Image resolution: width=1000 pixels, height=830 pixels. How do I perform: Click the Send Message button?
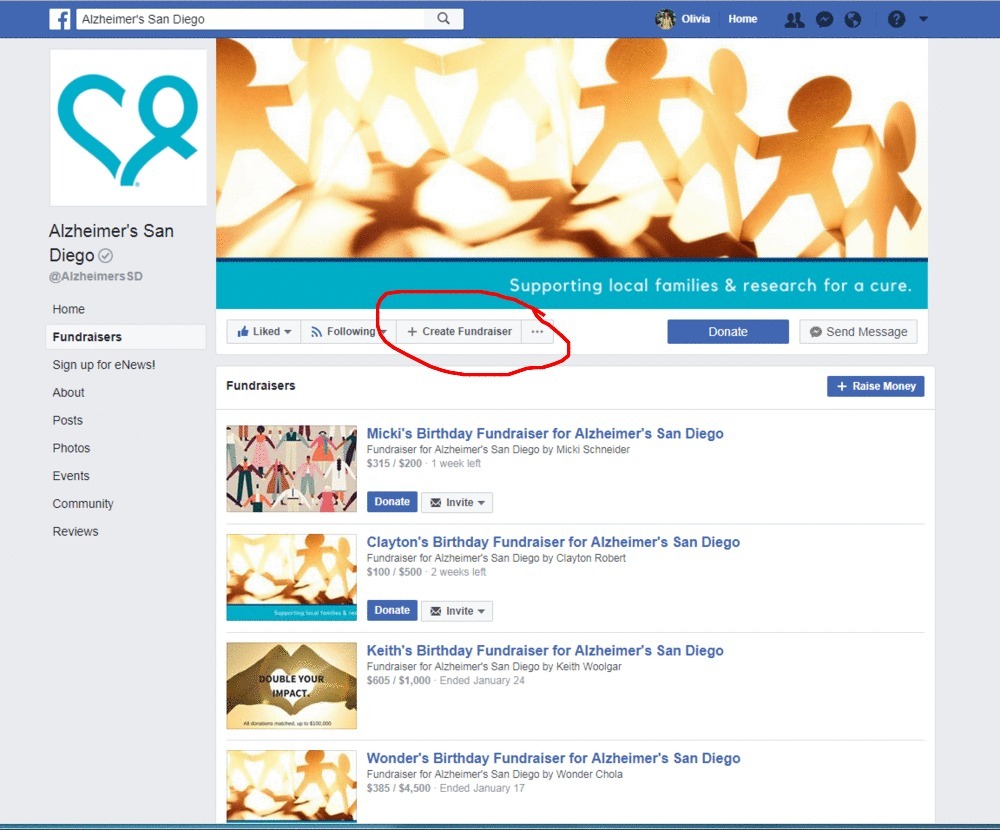[858, 332]
